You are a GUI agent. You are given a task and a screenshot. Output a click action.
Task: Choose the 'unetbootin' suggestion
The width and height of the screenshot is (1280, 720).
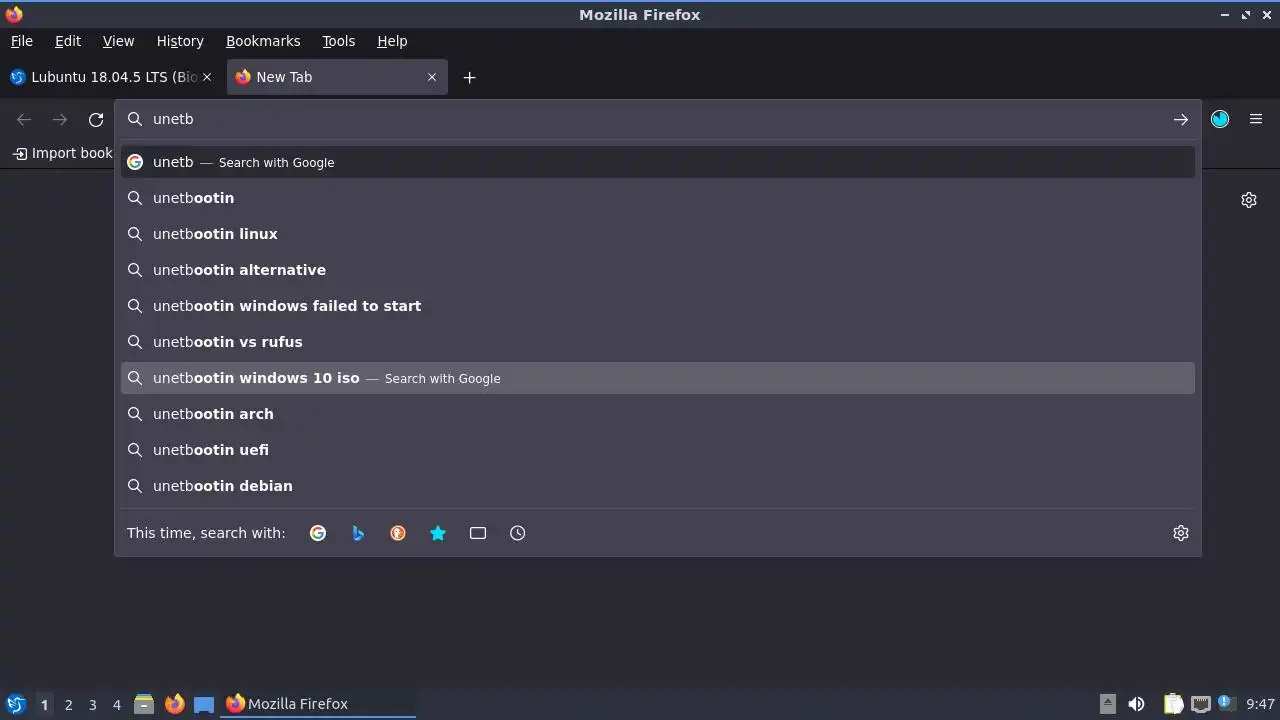[658, 198]
